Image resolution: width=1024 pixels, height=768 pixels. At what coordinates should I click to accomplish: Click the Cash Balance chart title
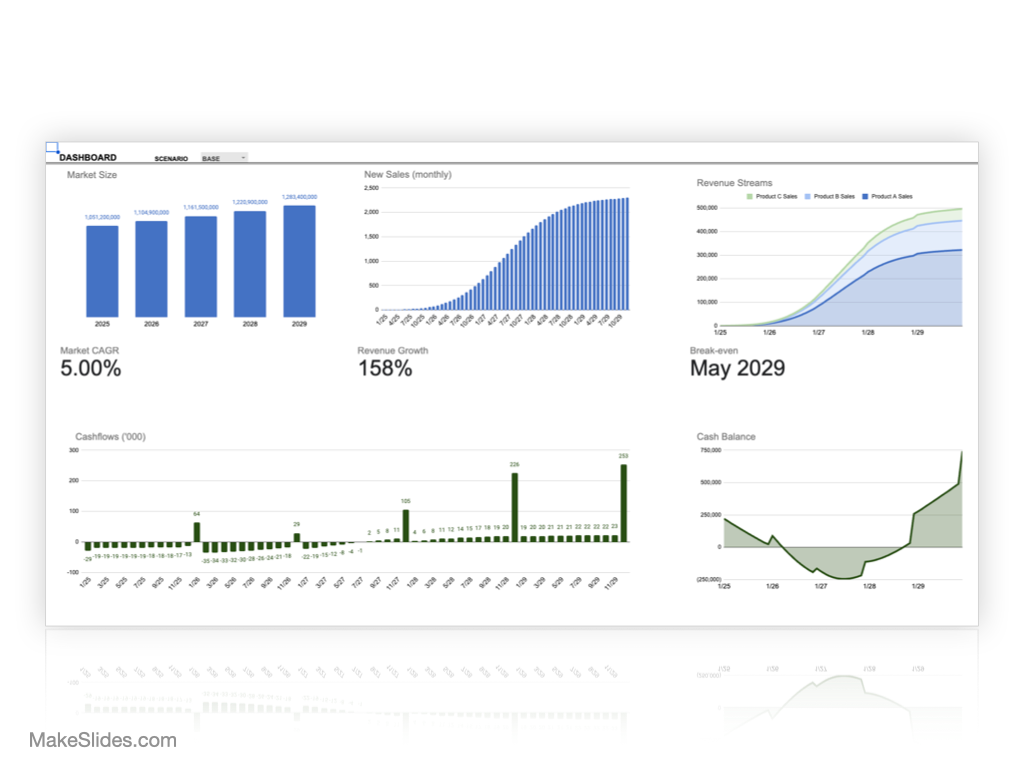point(726,437)
